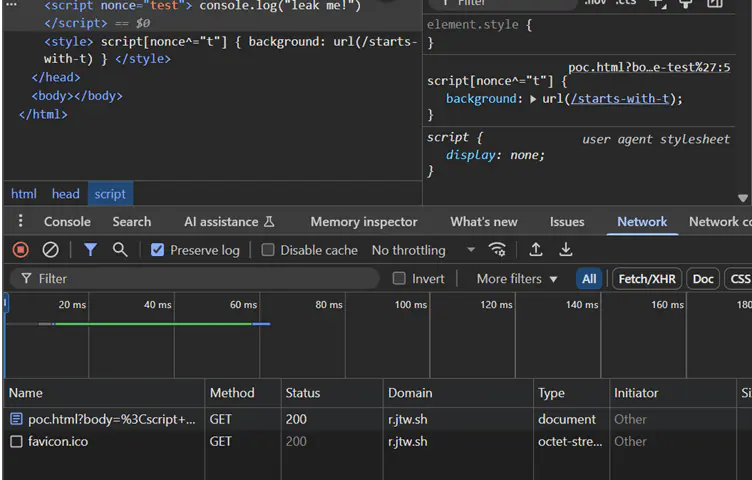Toggle the network filter funnel icon
Image resolution: width=752 pixels, height=480 pixels.
(90, 250)
